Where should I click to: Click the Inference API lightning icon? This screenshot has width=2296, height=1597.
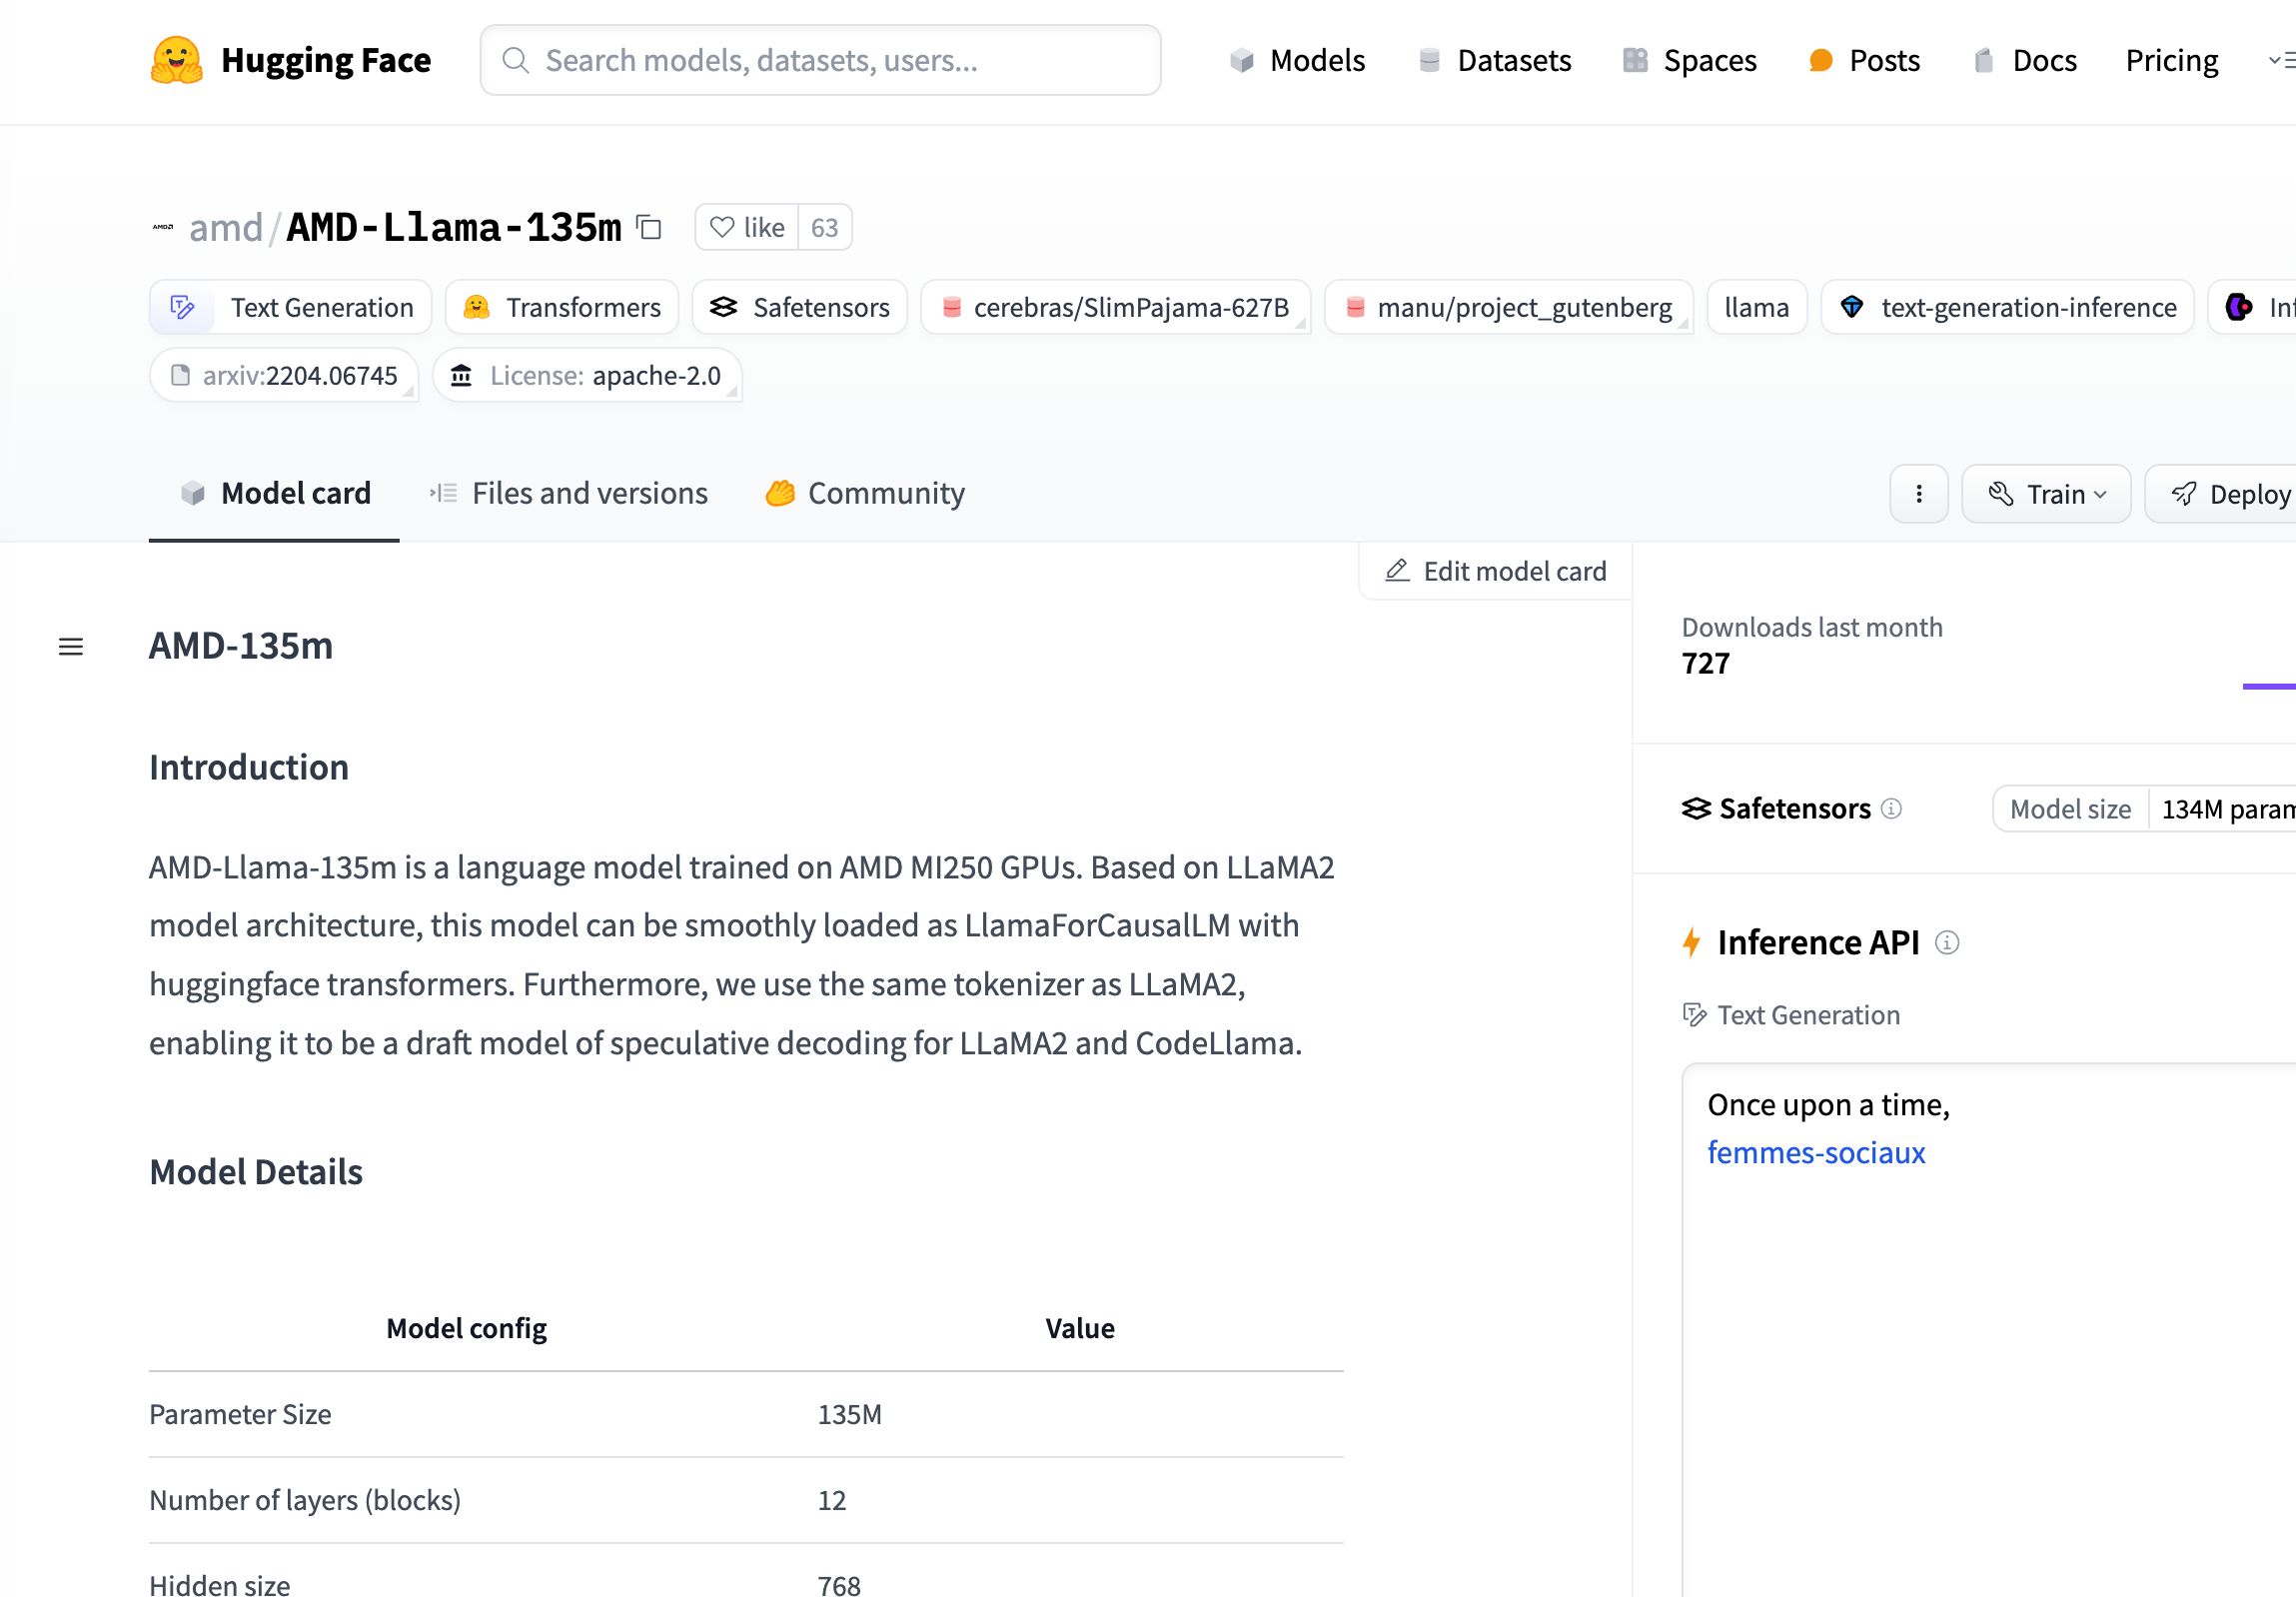pyautogui.click(x=1692, y=942)
